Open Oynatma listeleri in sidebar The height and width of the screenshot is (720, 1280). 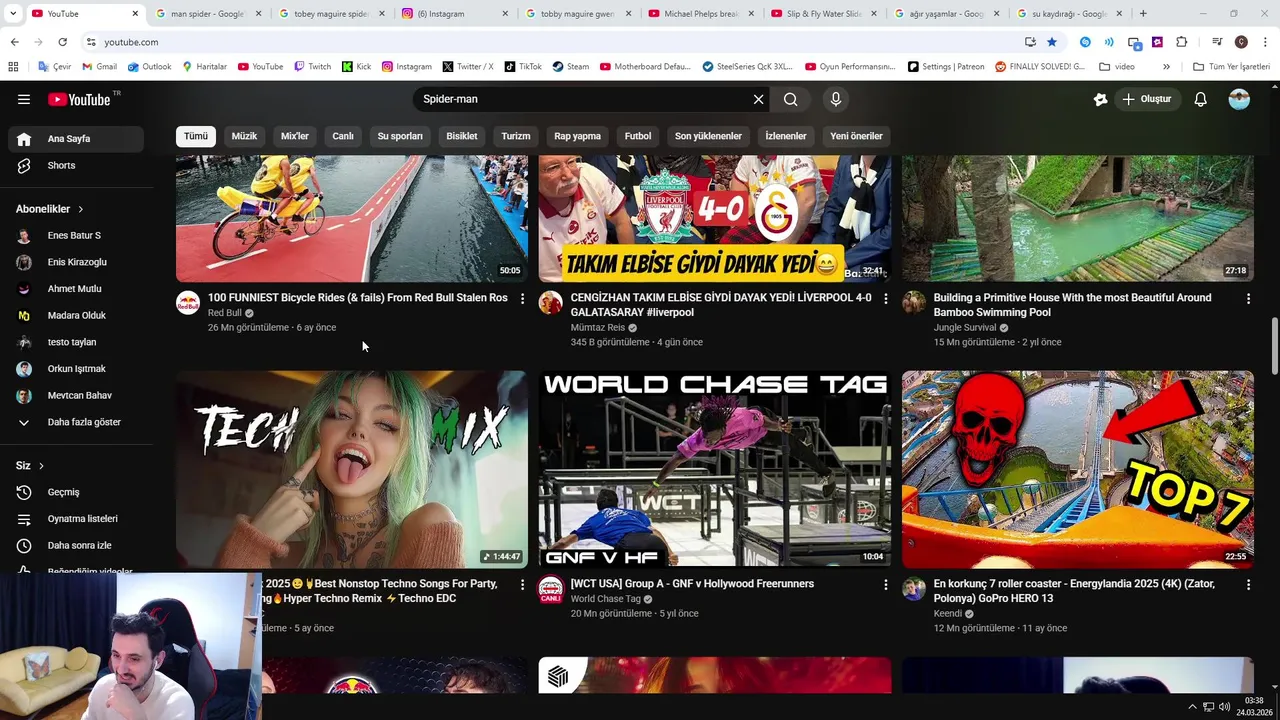77,519
